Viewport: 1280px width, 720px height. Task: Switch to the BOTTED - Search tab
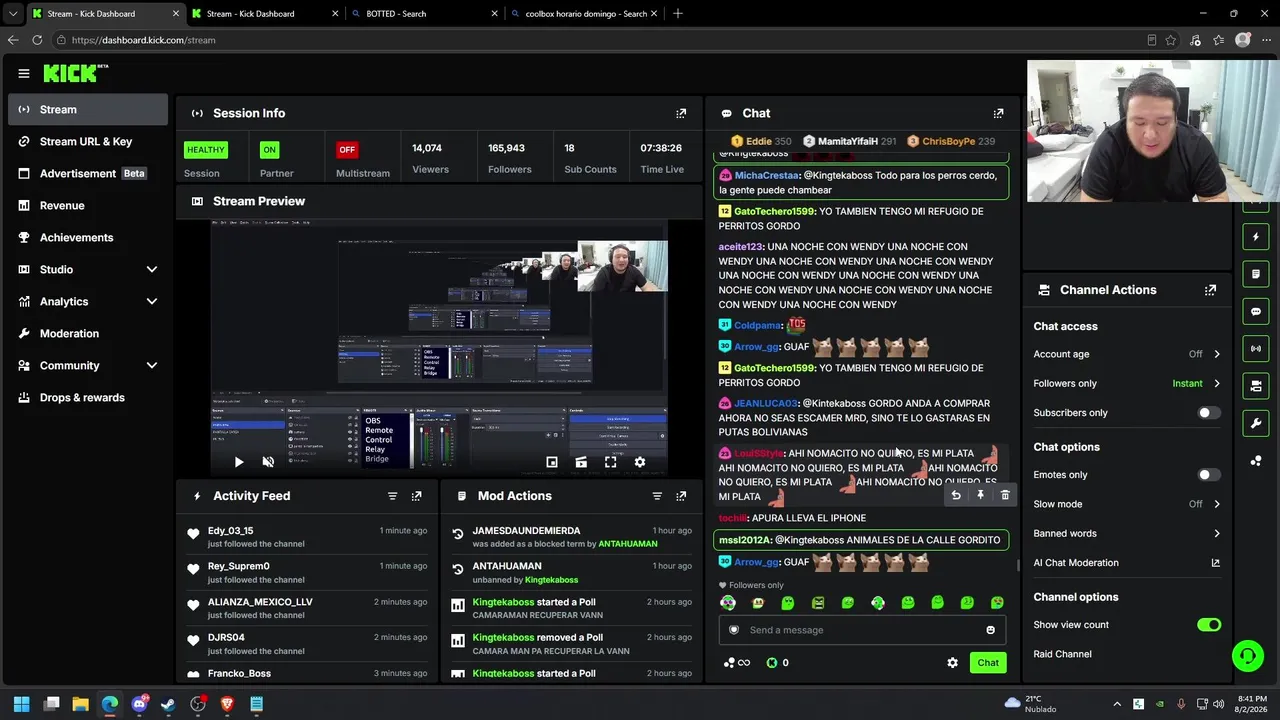pos(424,14)
